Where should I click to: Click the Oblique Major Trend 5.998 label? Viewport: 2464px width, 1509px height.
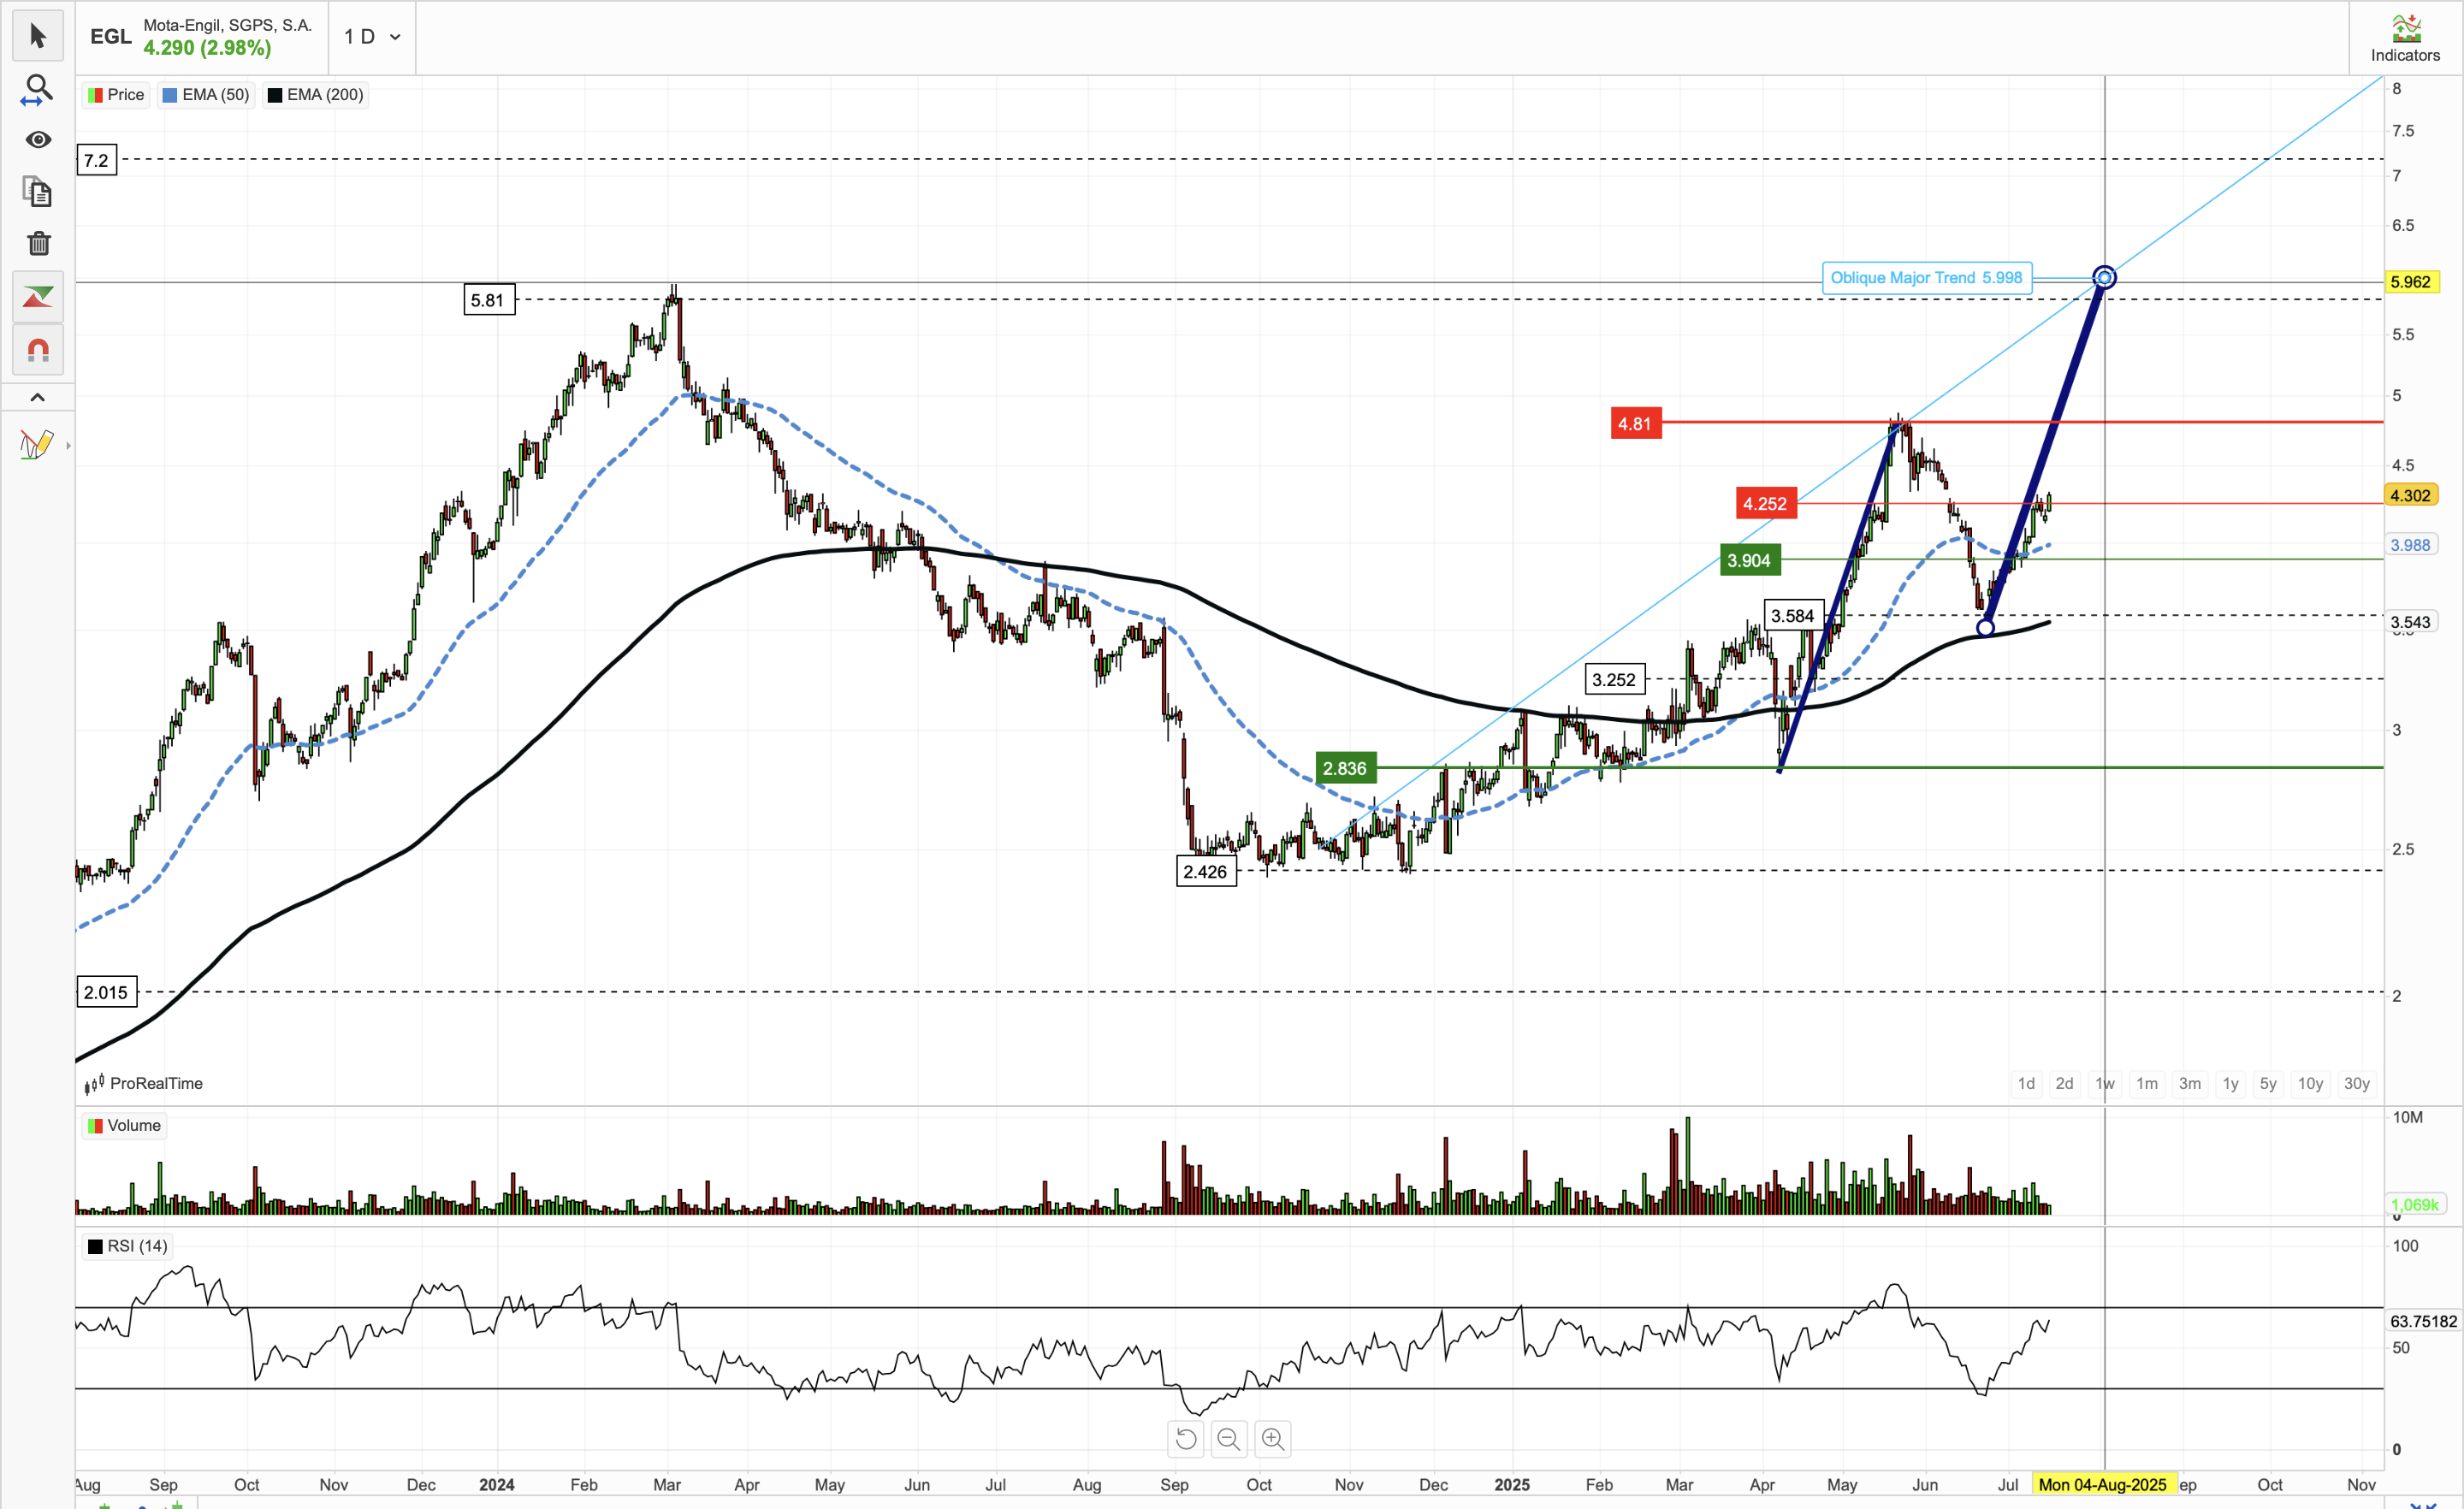click(x=1925, y=278)
